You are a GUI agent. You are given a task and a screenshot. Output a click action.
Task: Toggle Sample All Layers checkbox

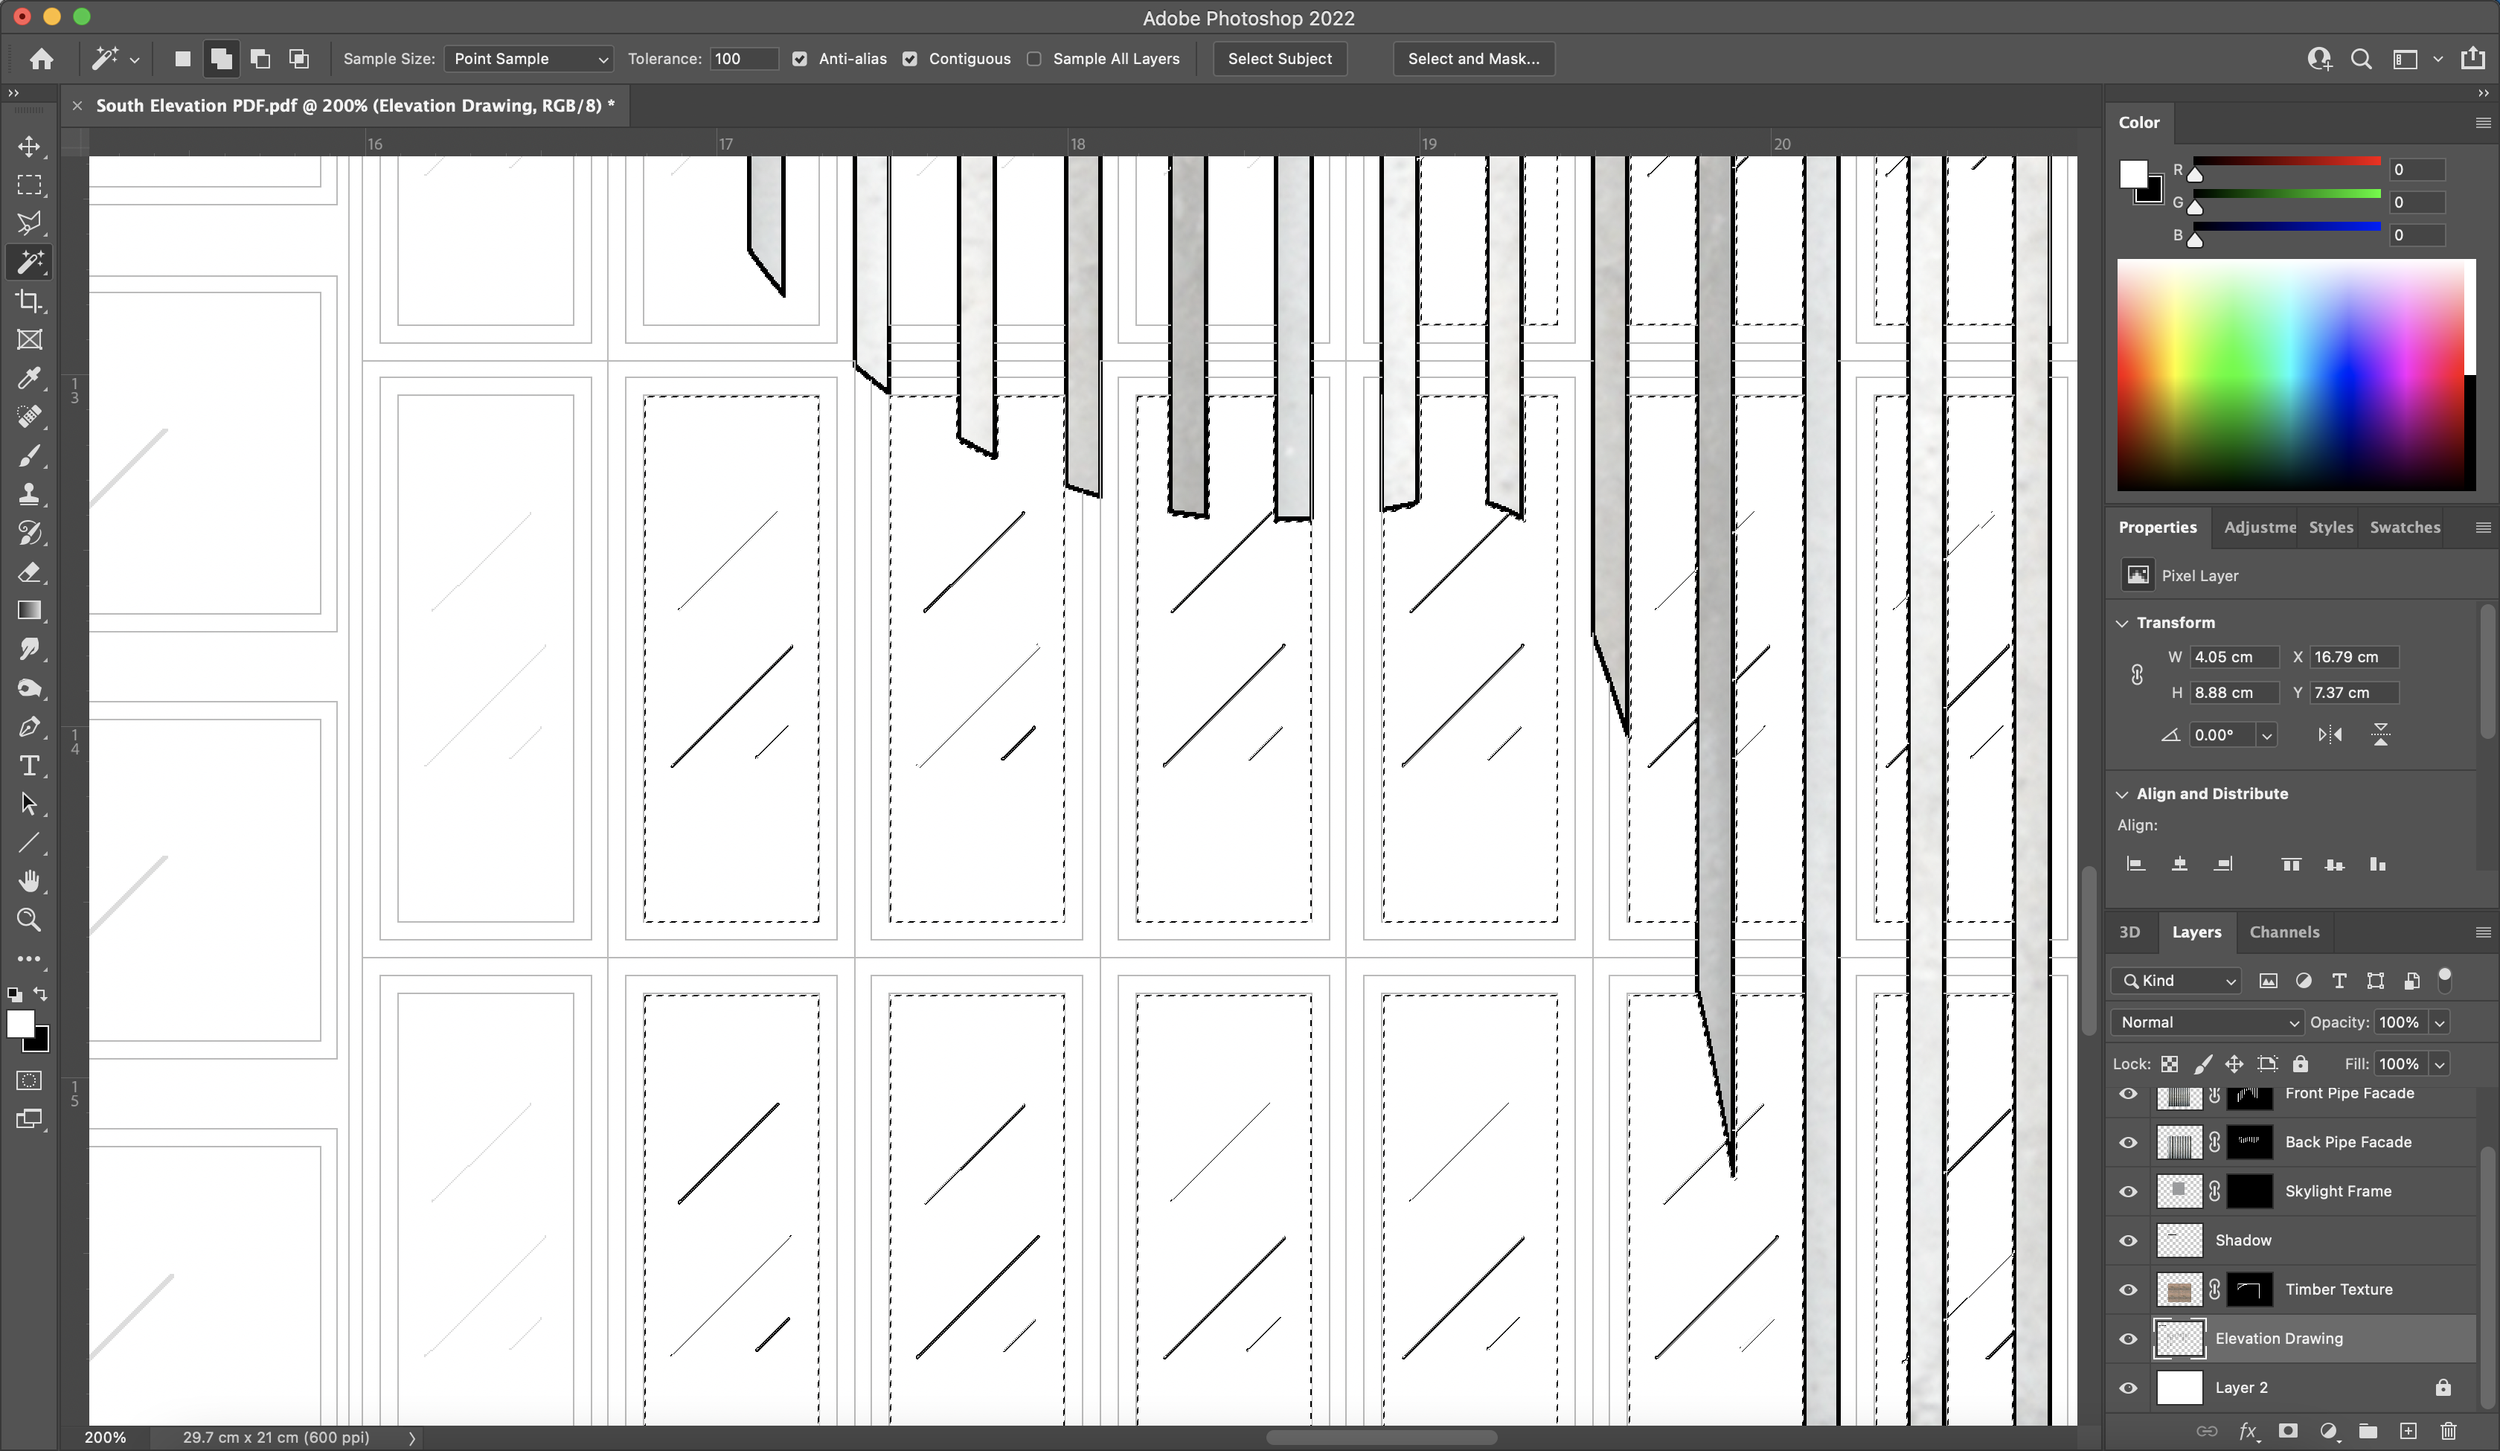tap(1034, 59)
